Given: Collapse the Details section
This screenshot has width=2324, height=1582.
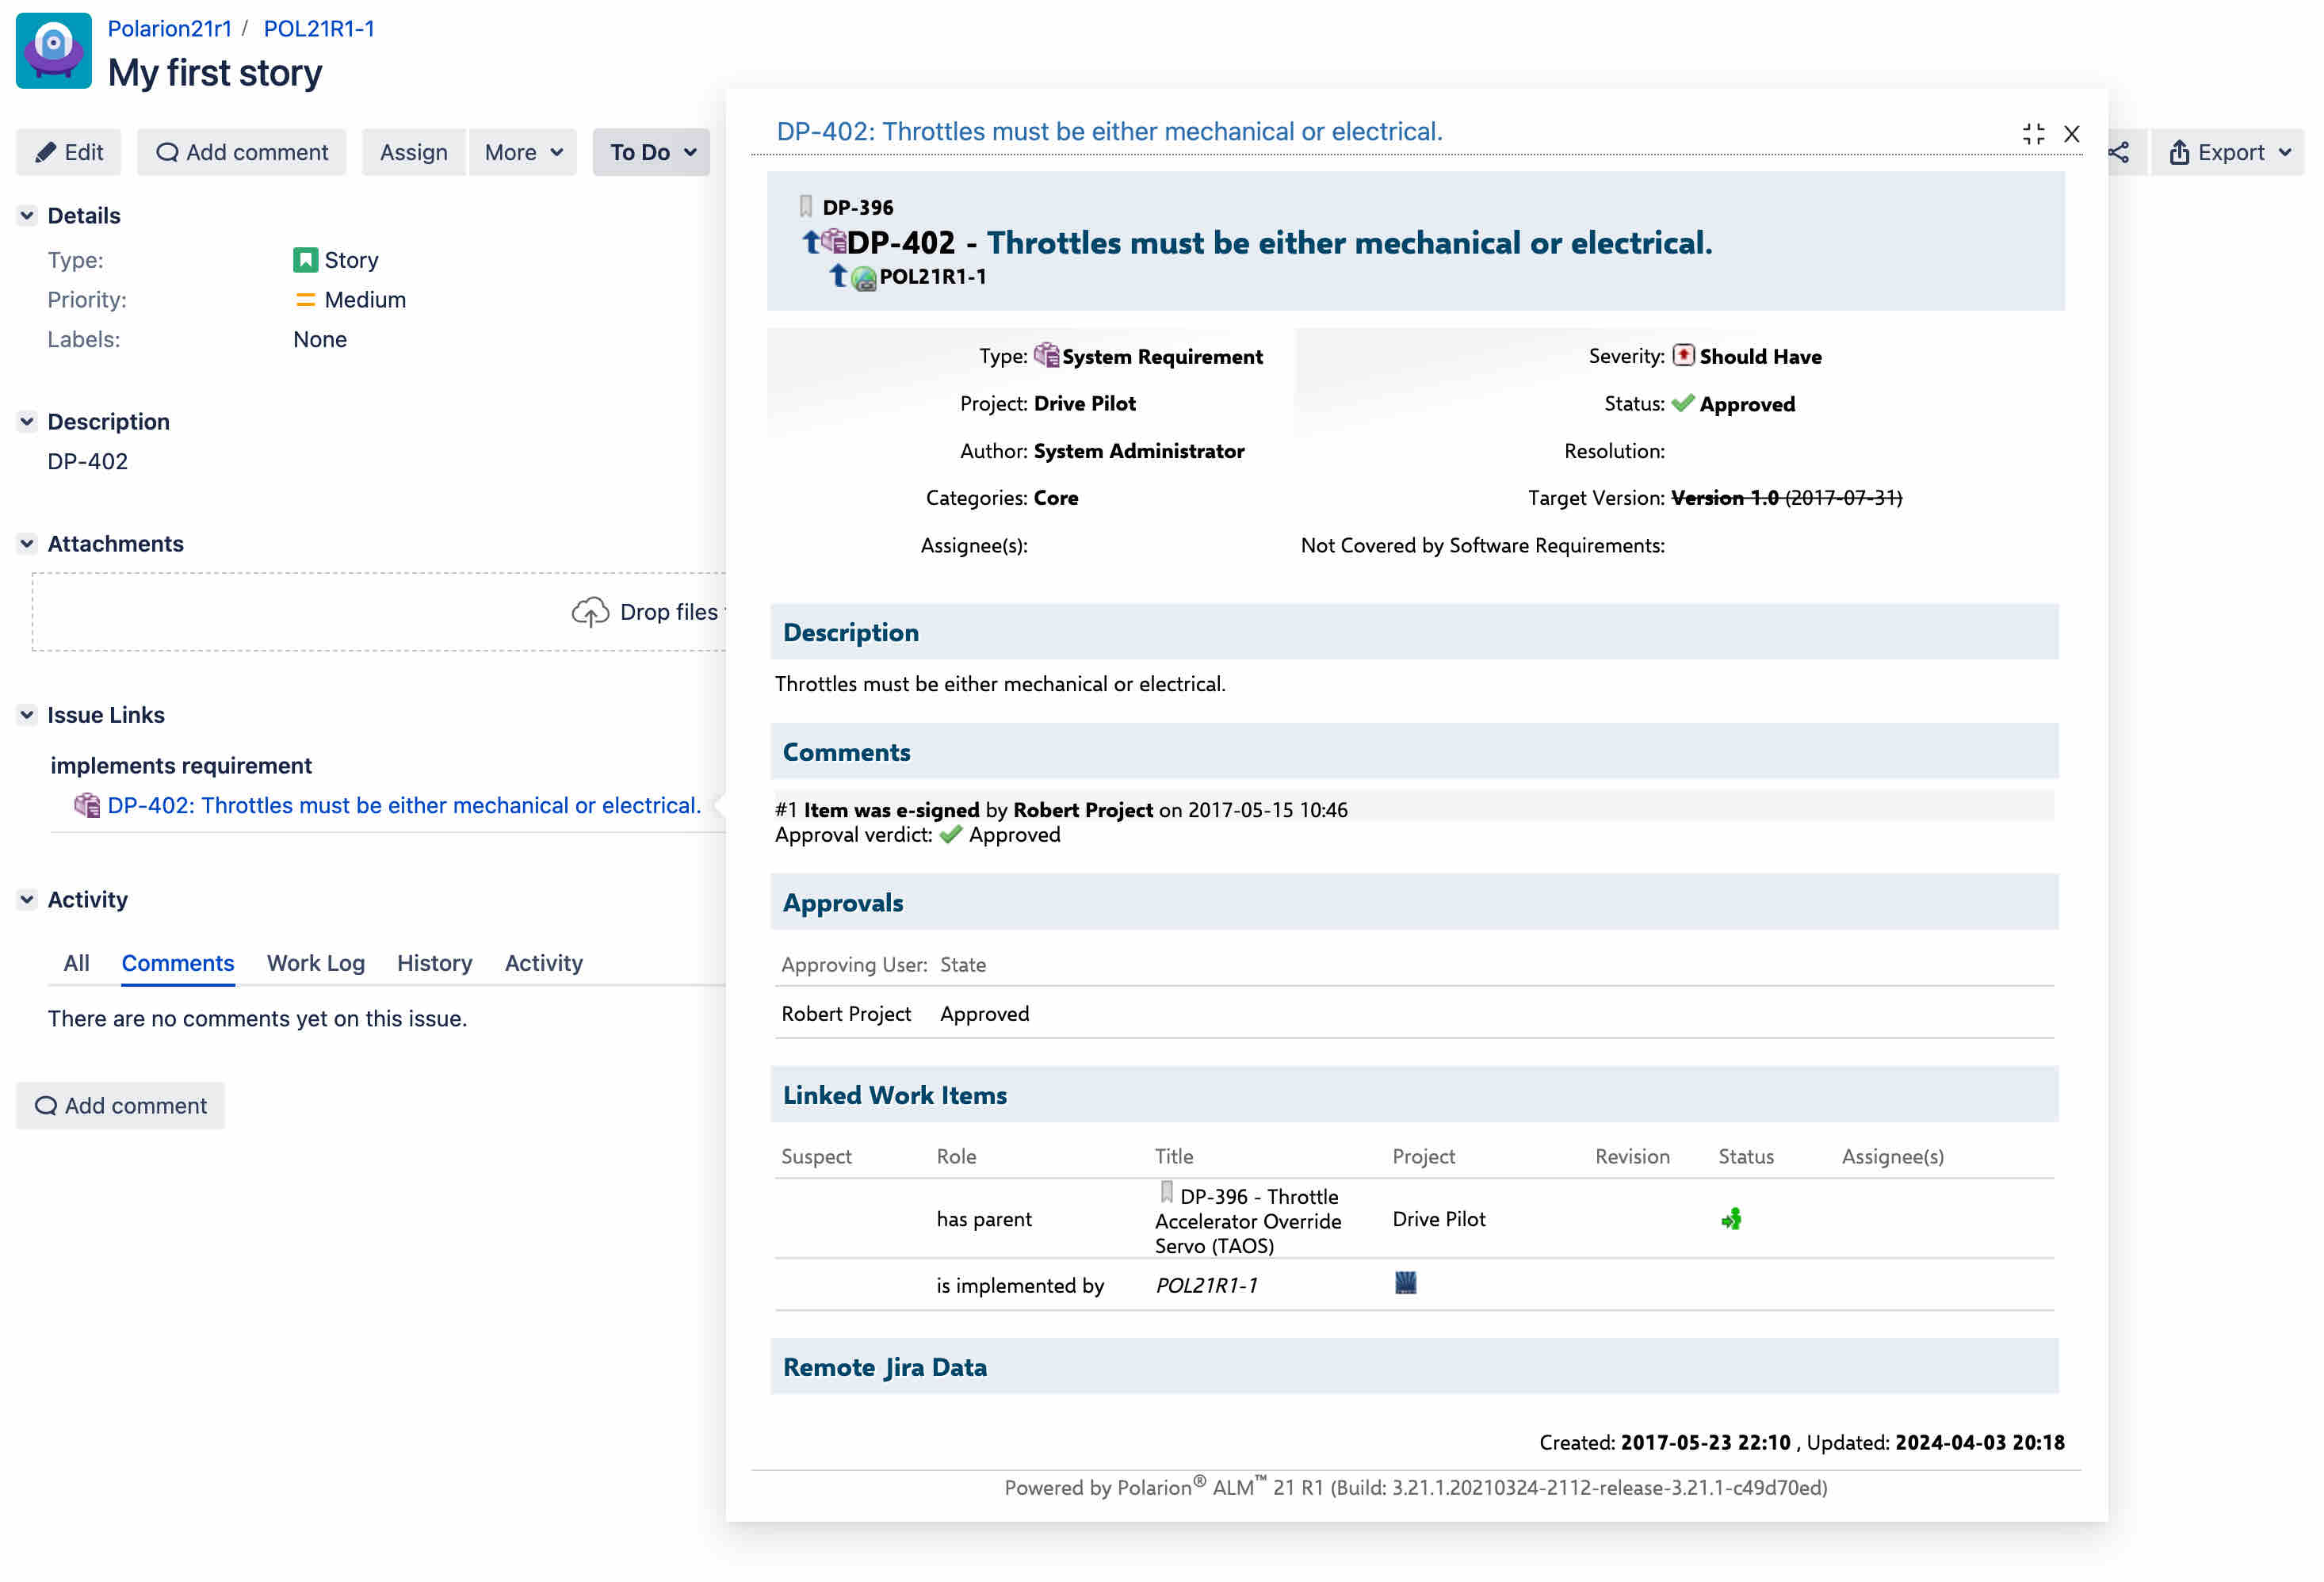Looking at the screenshot, I should click(x=27, y=215).
